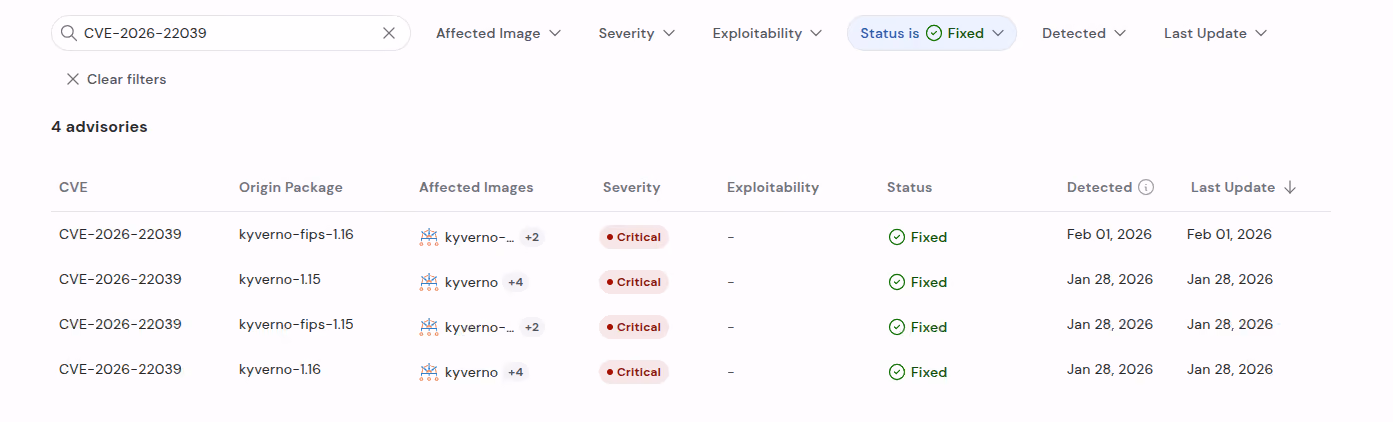Click the search magnifier icon
This screenshot has width=1393, height=422.
69,33
